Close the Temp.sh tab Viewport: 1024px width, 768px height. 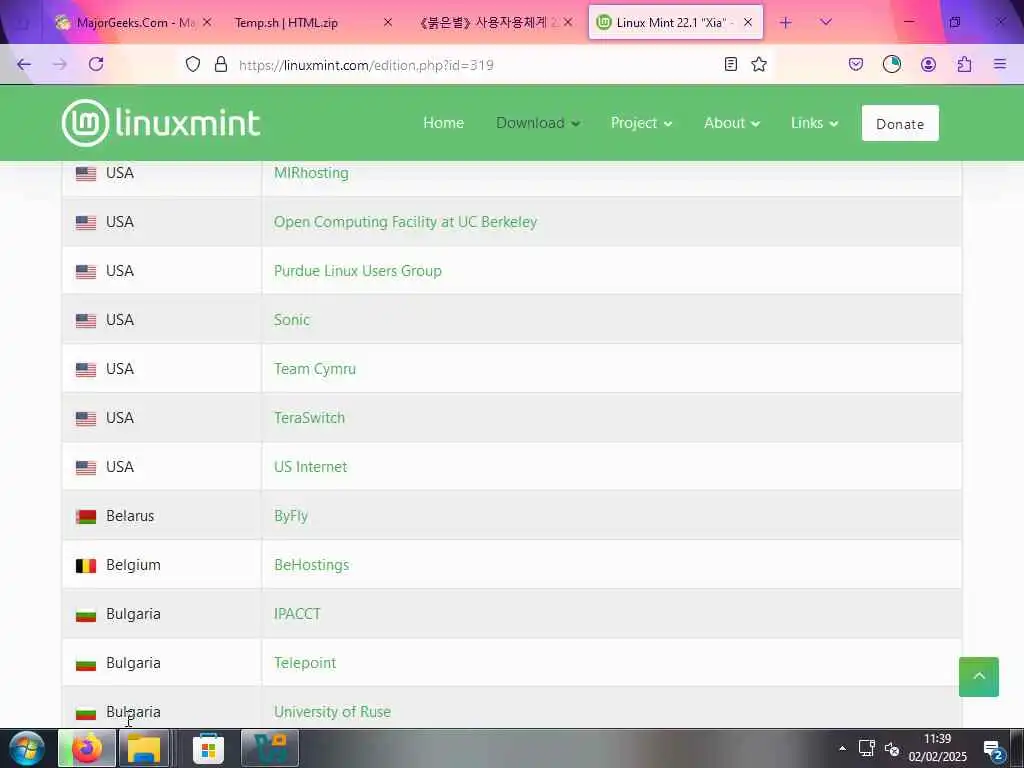coord(388,23)
